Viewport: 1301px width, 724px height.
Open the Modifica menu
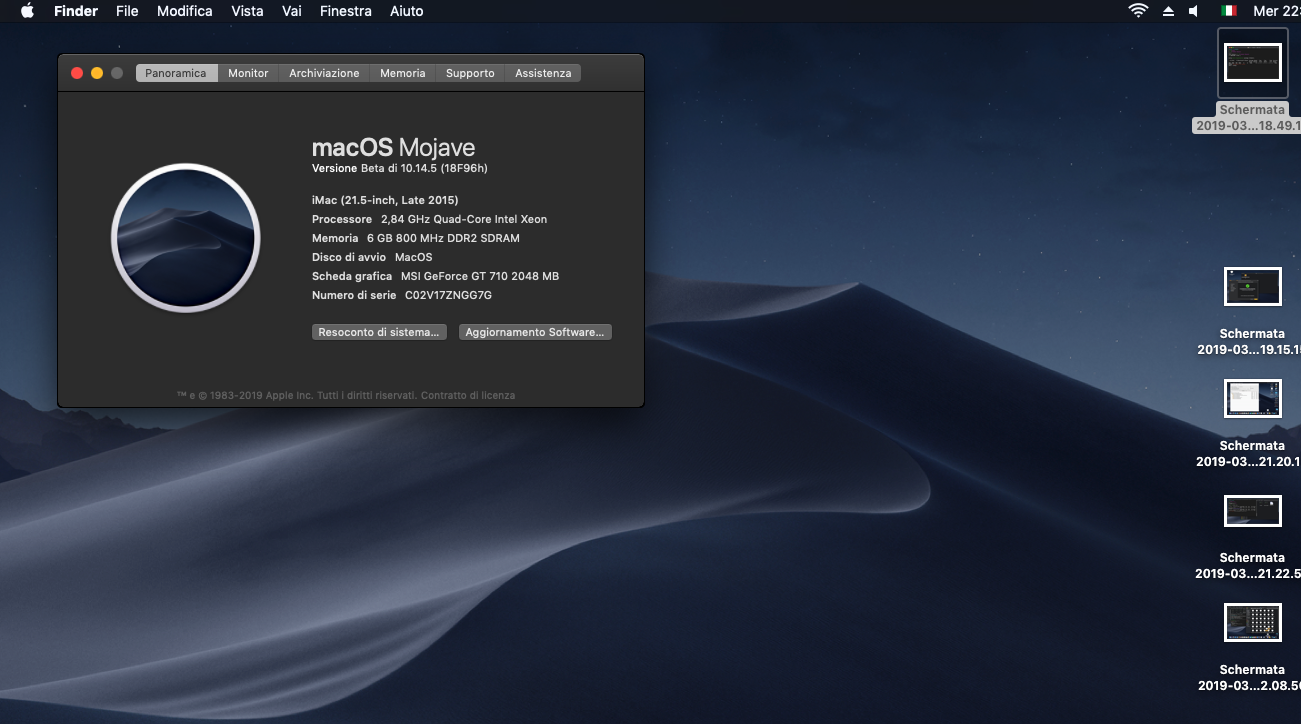click(185, 11)
